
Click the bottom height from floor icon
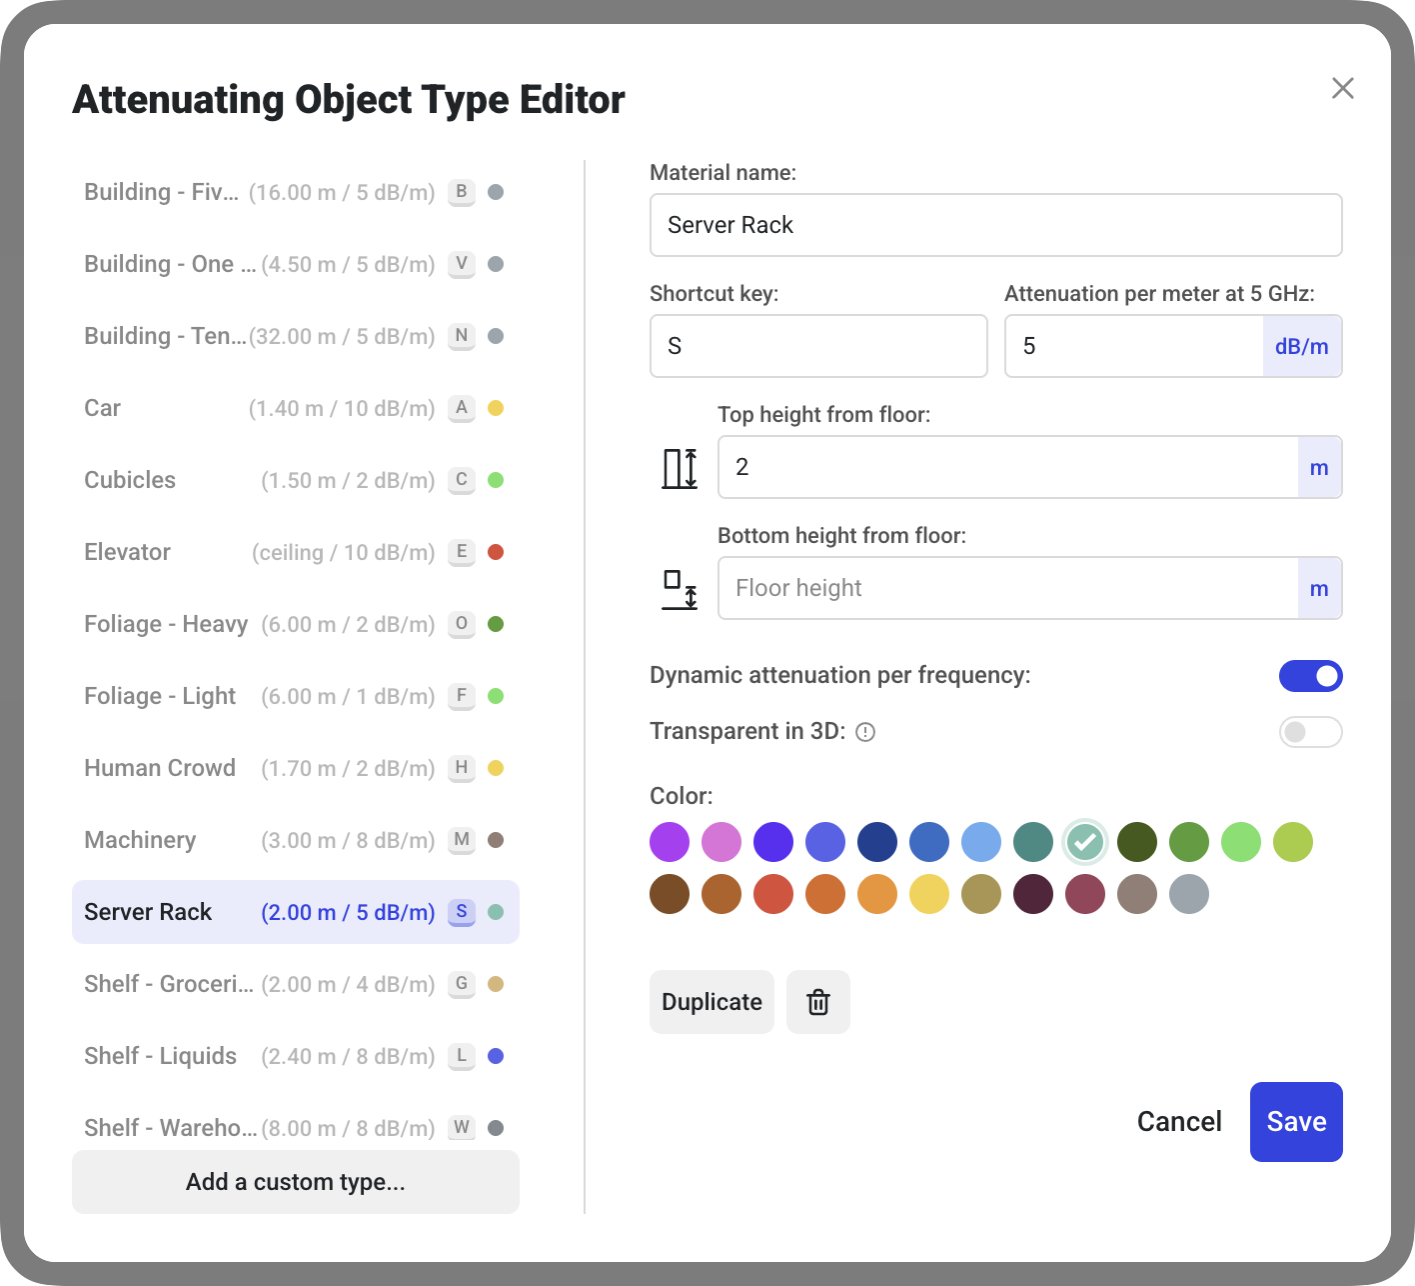click(680, 589)
